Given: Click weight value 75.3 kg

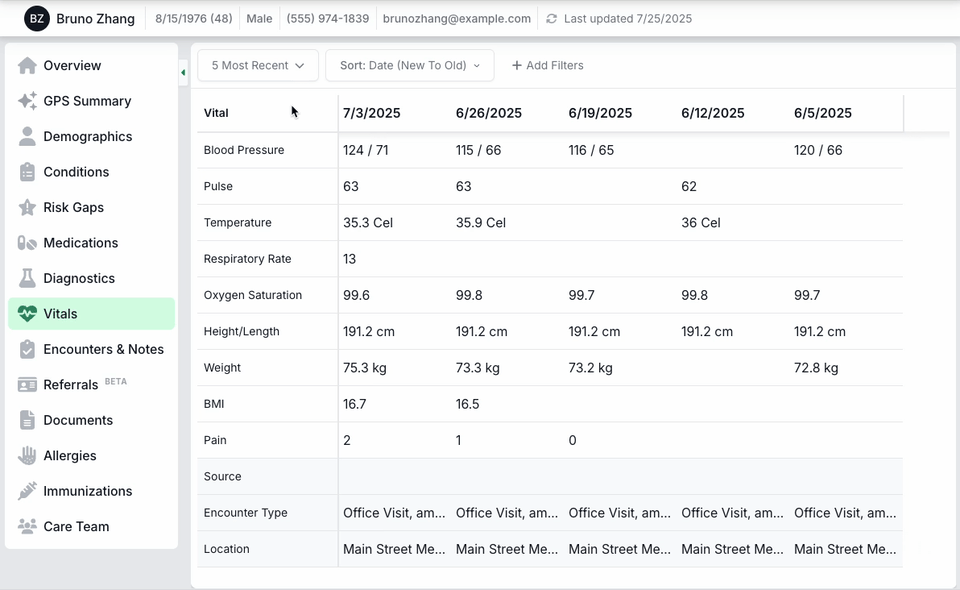Looking at the screenshot, I should point(365,368).
